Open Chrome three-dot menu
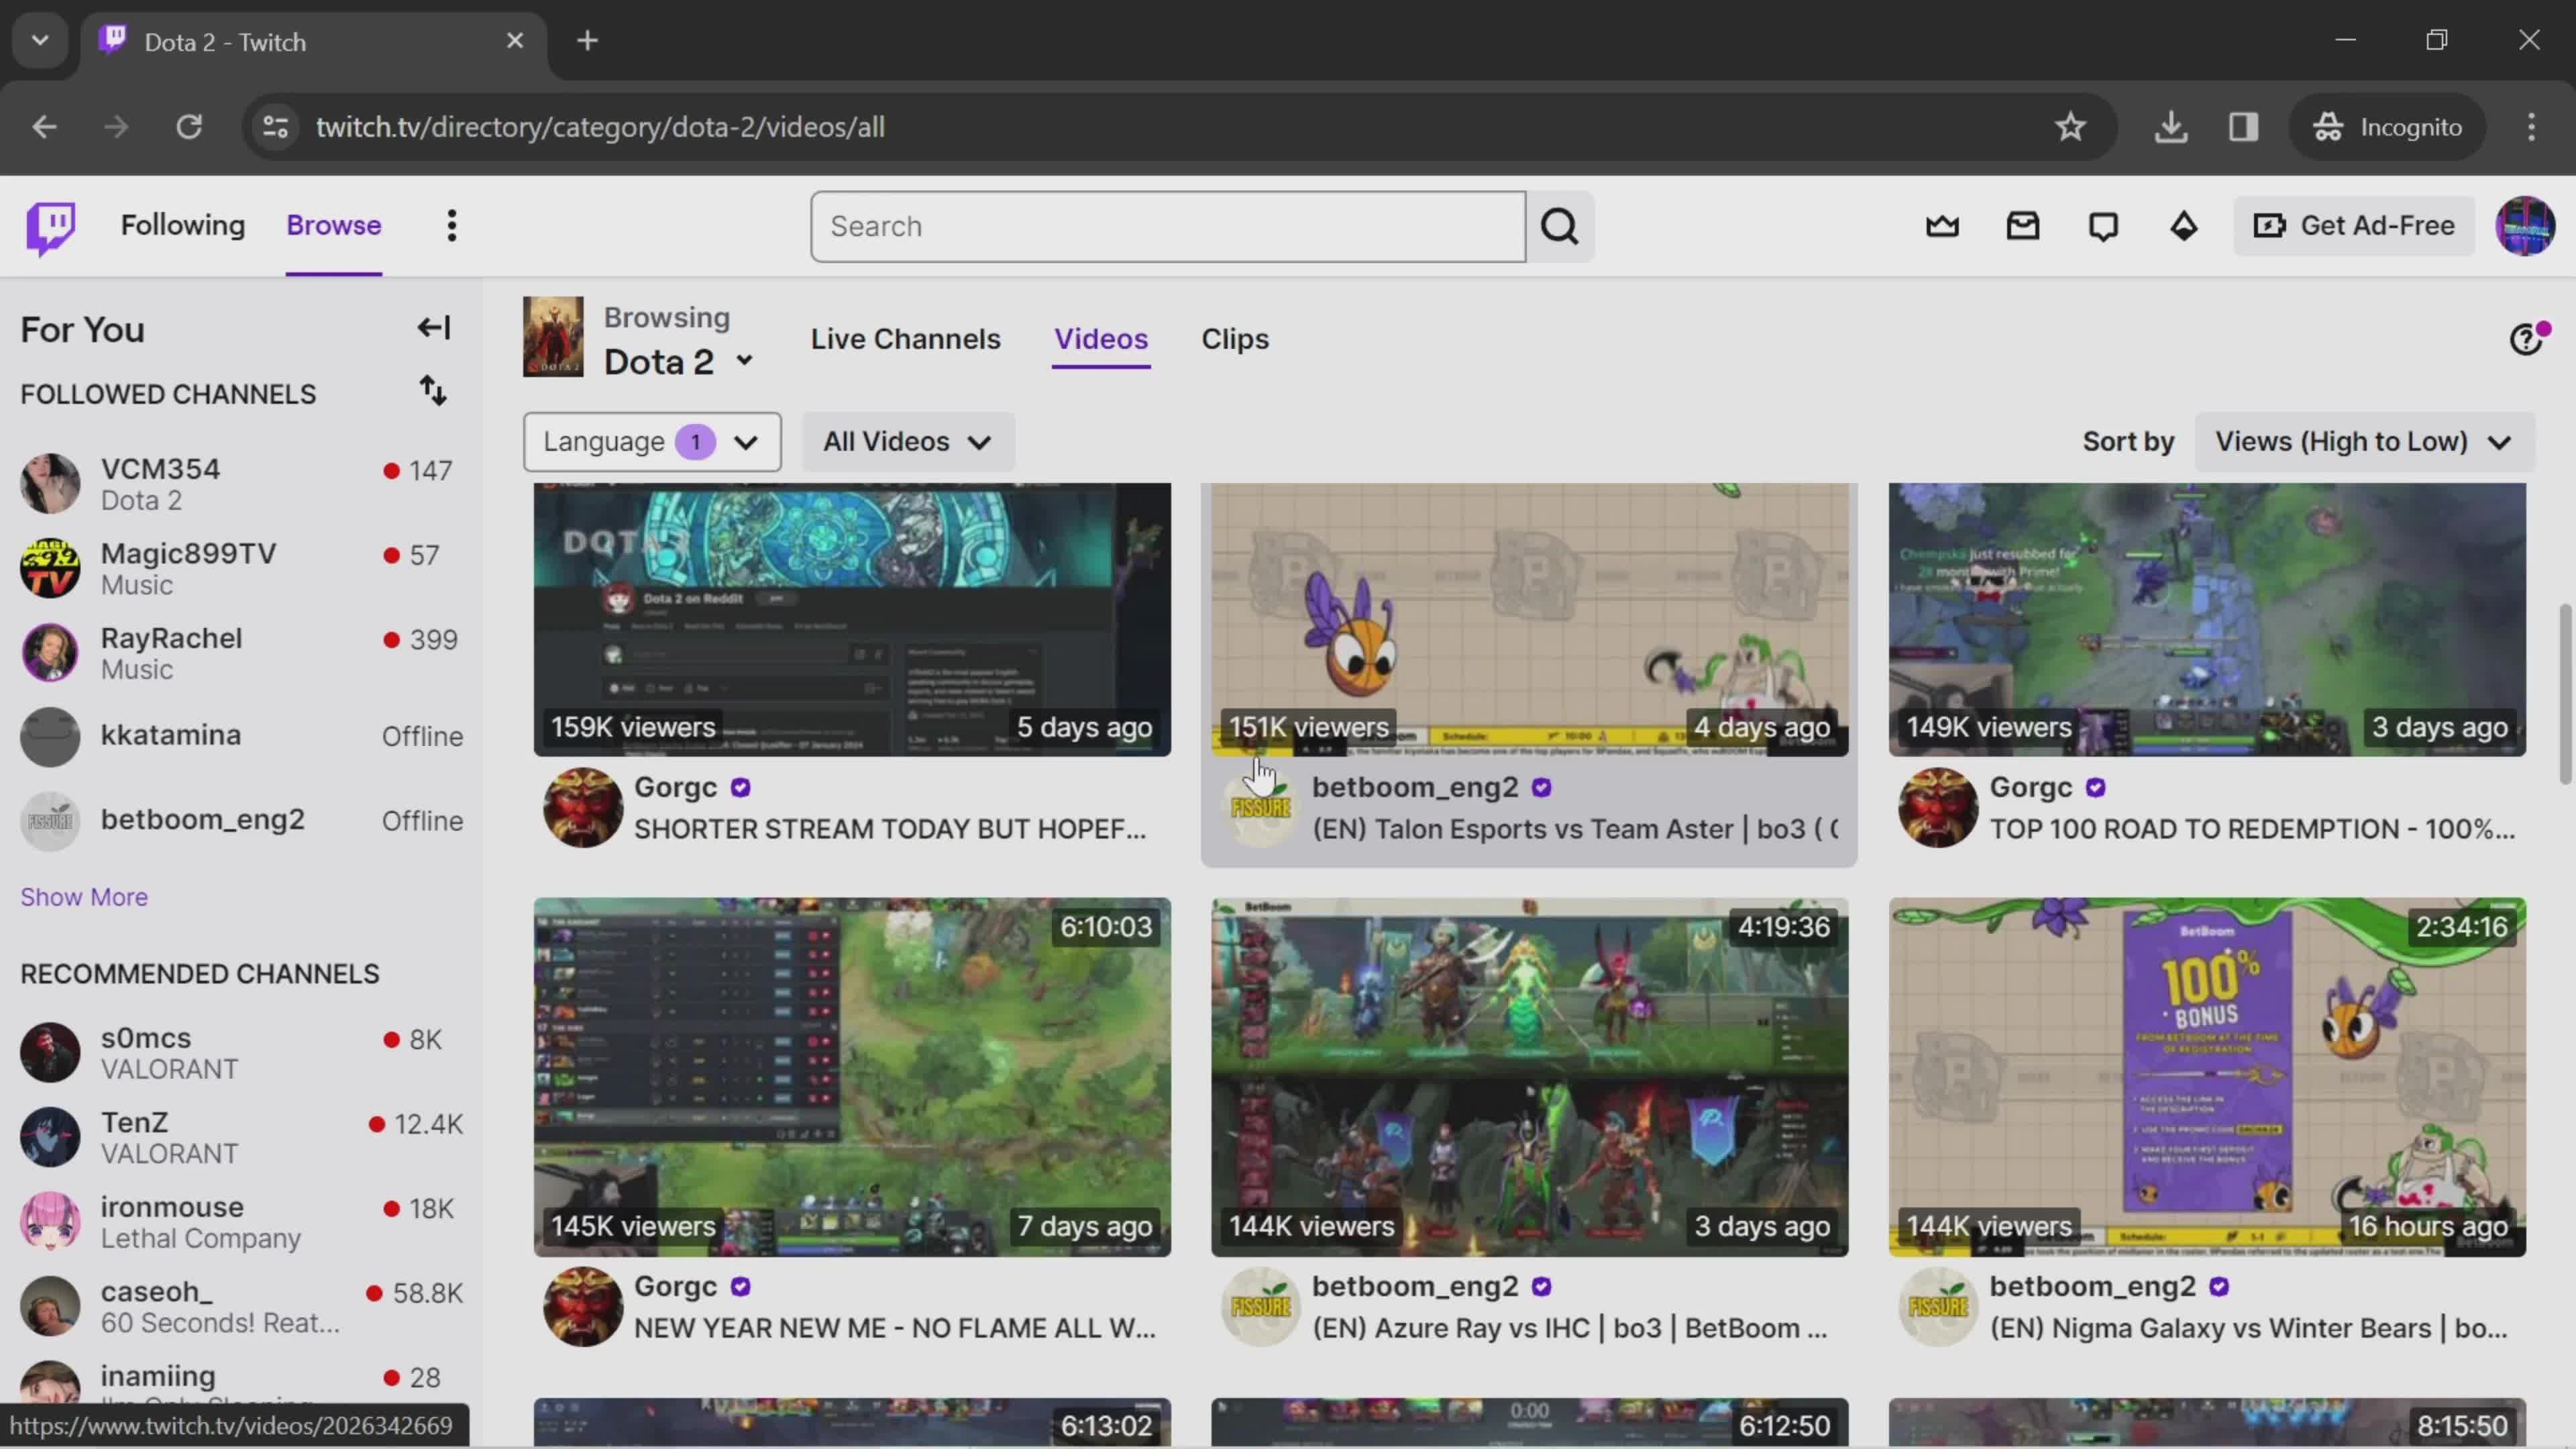This screenshot has height=1449, width=2576. coord(2531,127)
